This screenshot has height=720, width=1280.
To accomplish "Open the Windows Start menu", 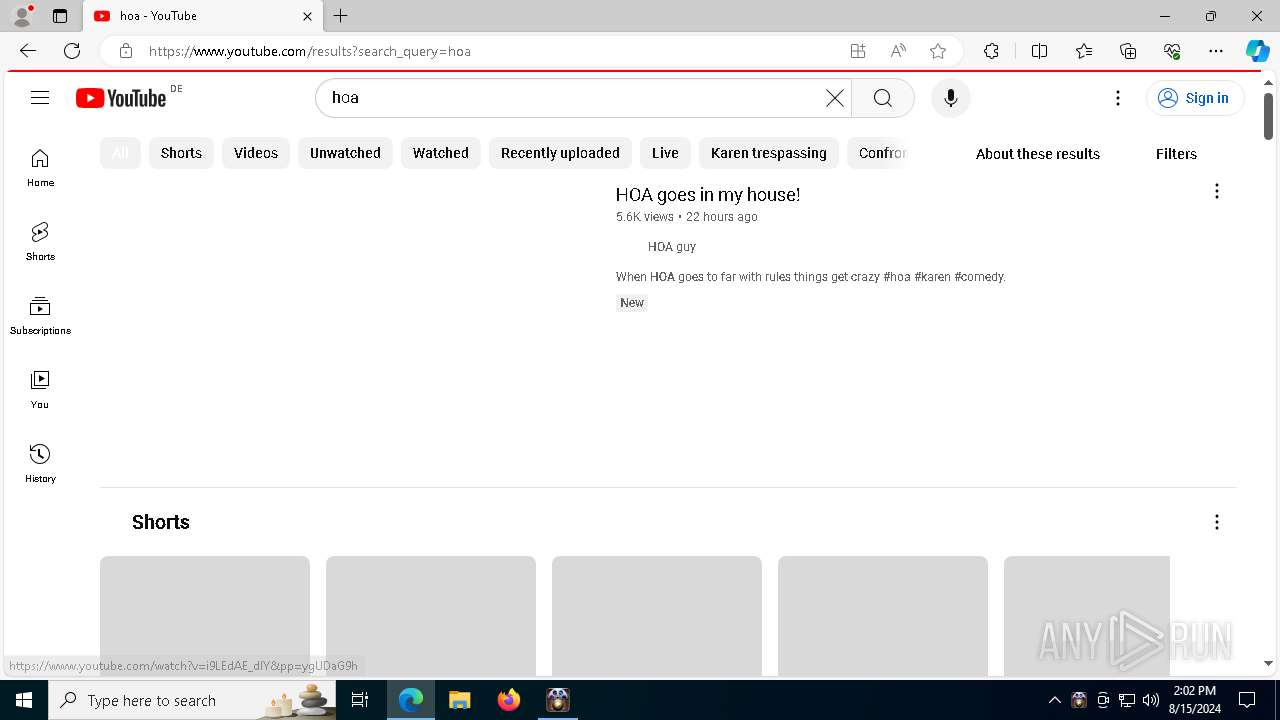I will coord(24,700).
